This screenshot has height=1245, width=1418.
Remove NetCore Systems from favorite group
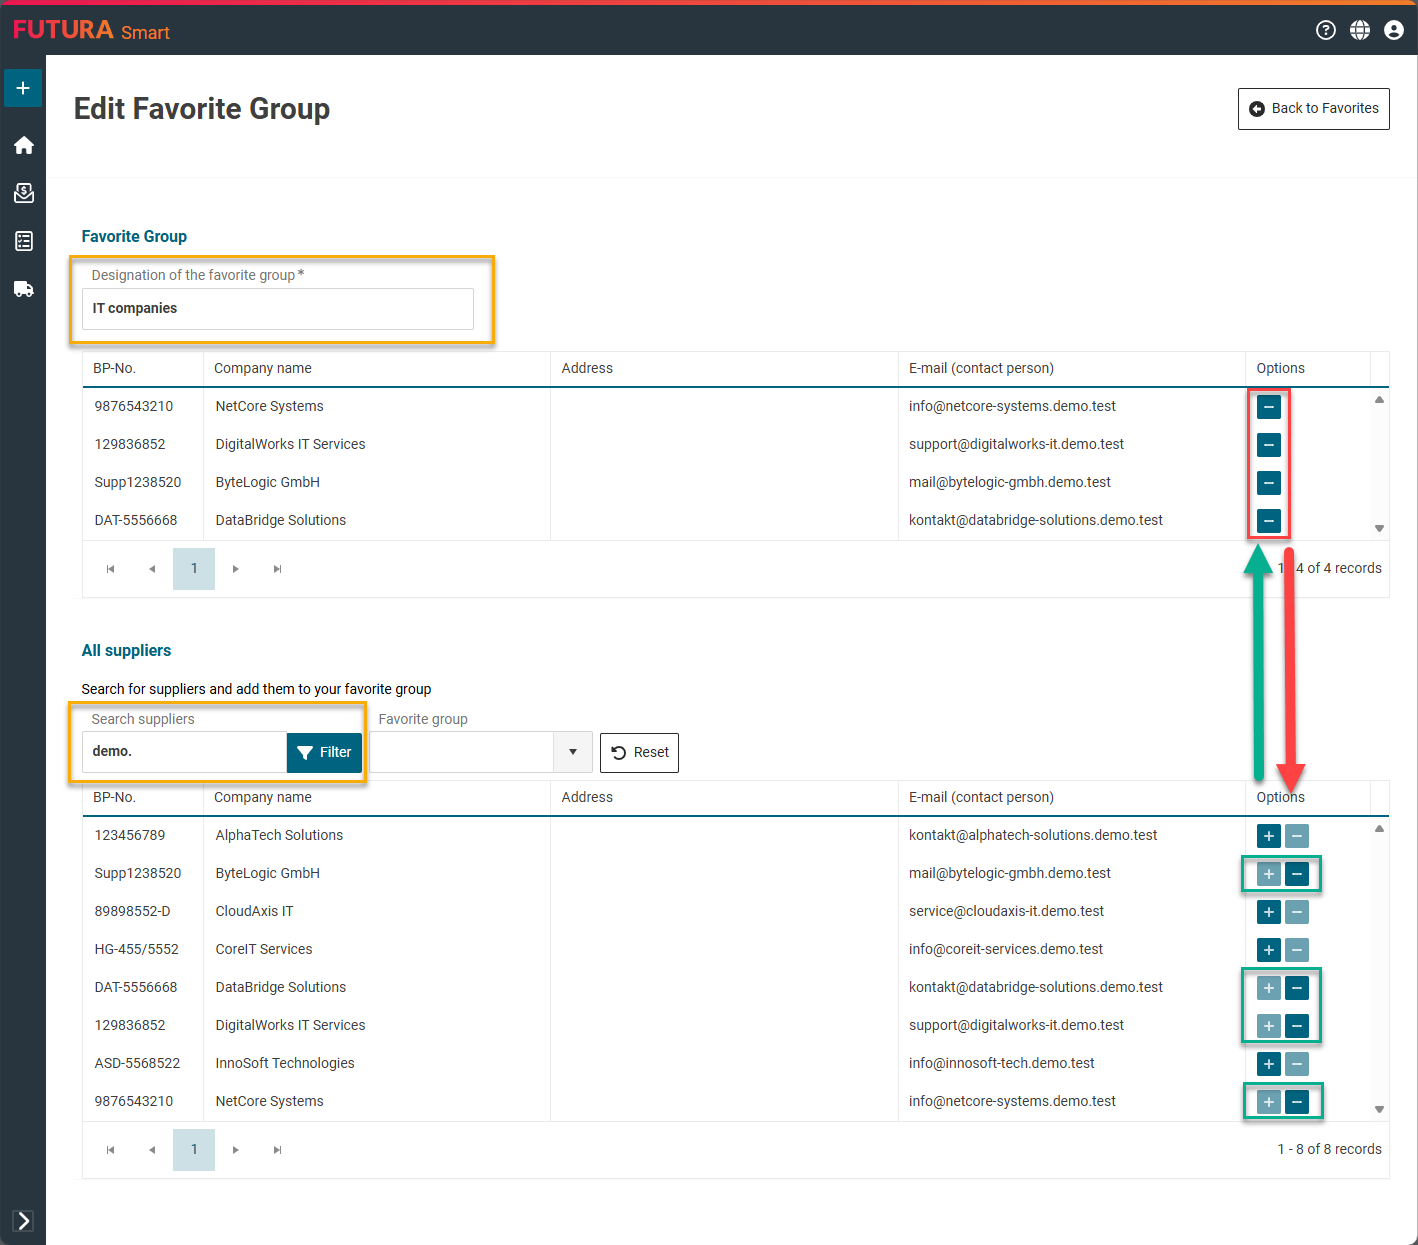click(x=1268, y=407)
